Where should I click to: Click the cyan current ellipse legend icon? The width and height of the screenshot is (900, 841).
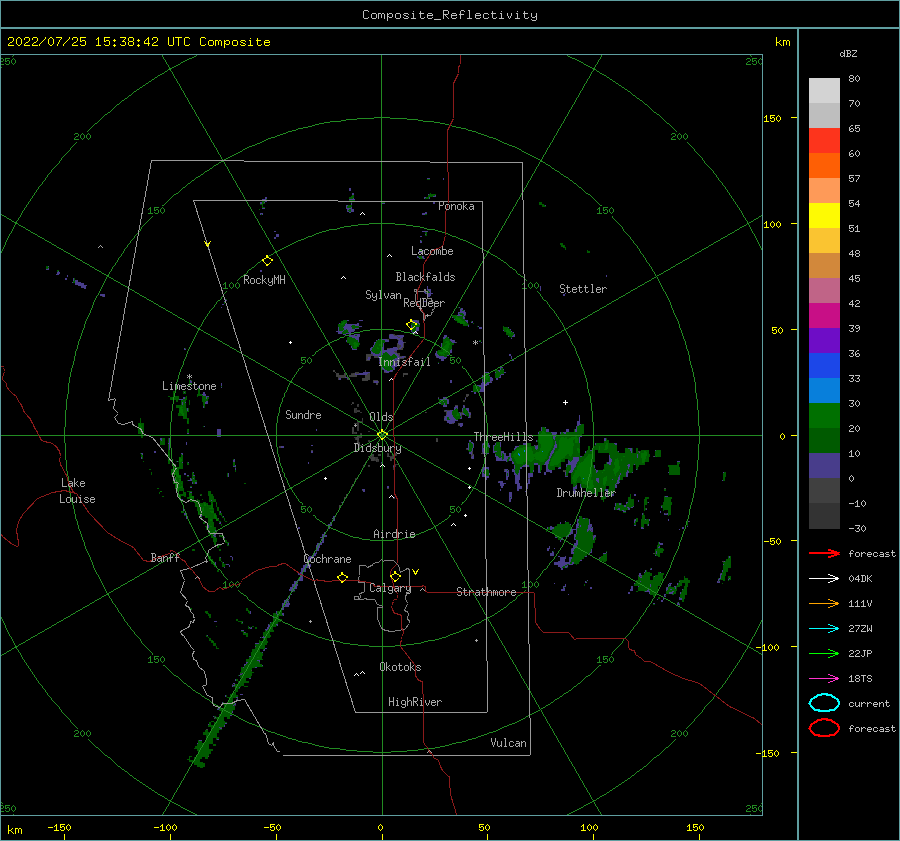[824, 703]
